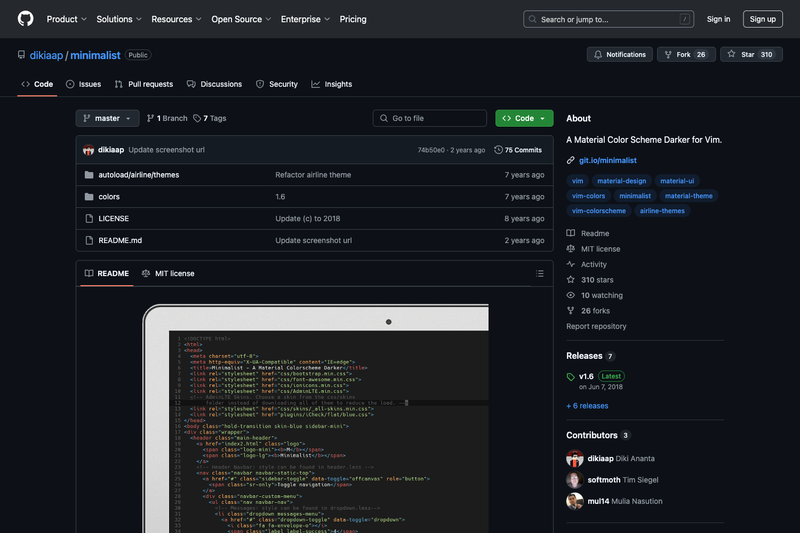Select the README tab in file viewer

pos(107,273)
